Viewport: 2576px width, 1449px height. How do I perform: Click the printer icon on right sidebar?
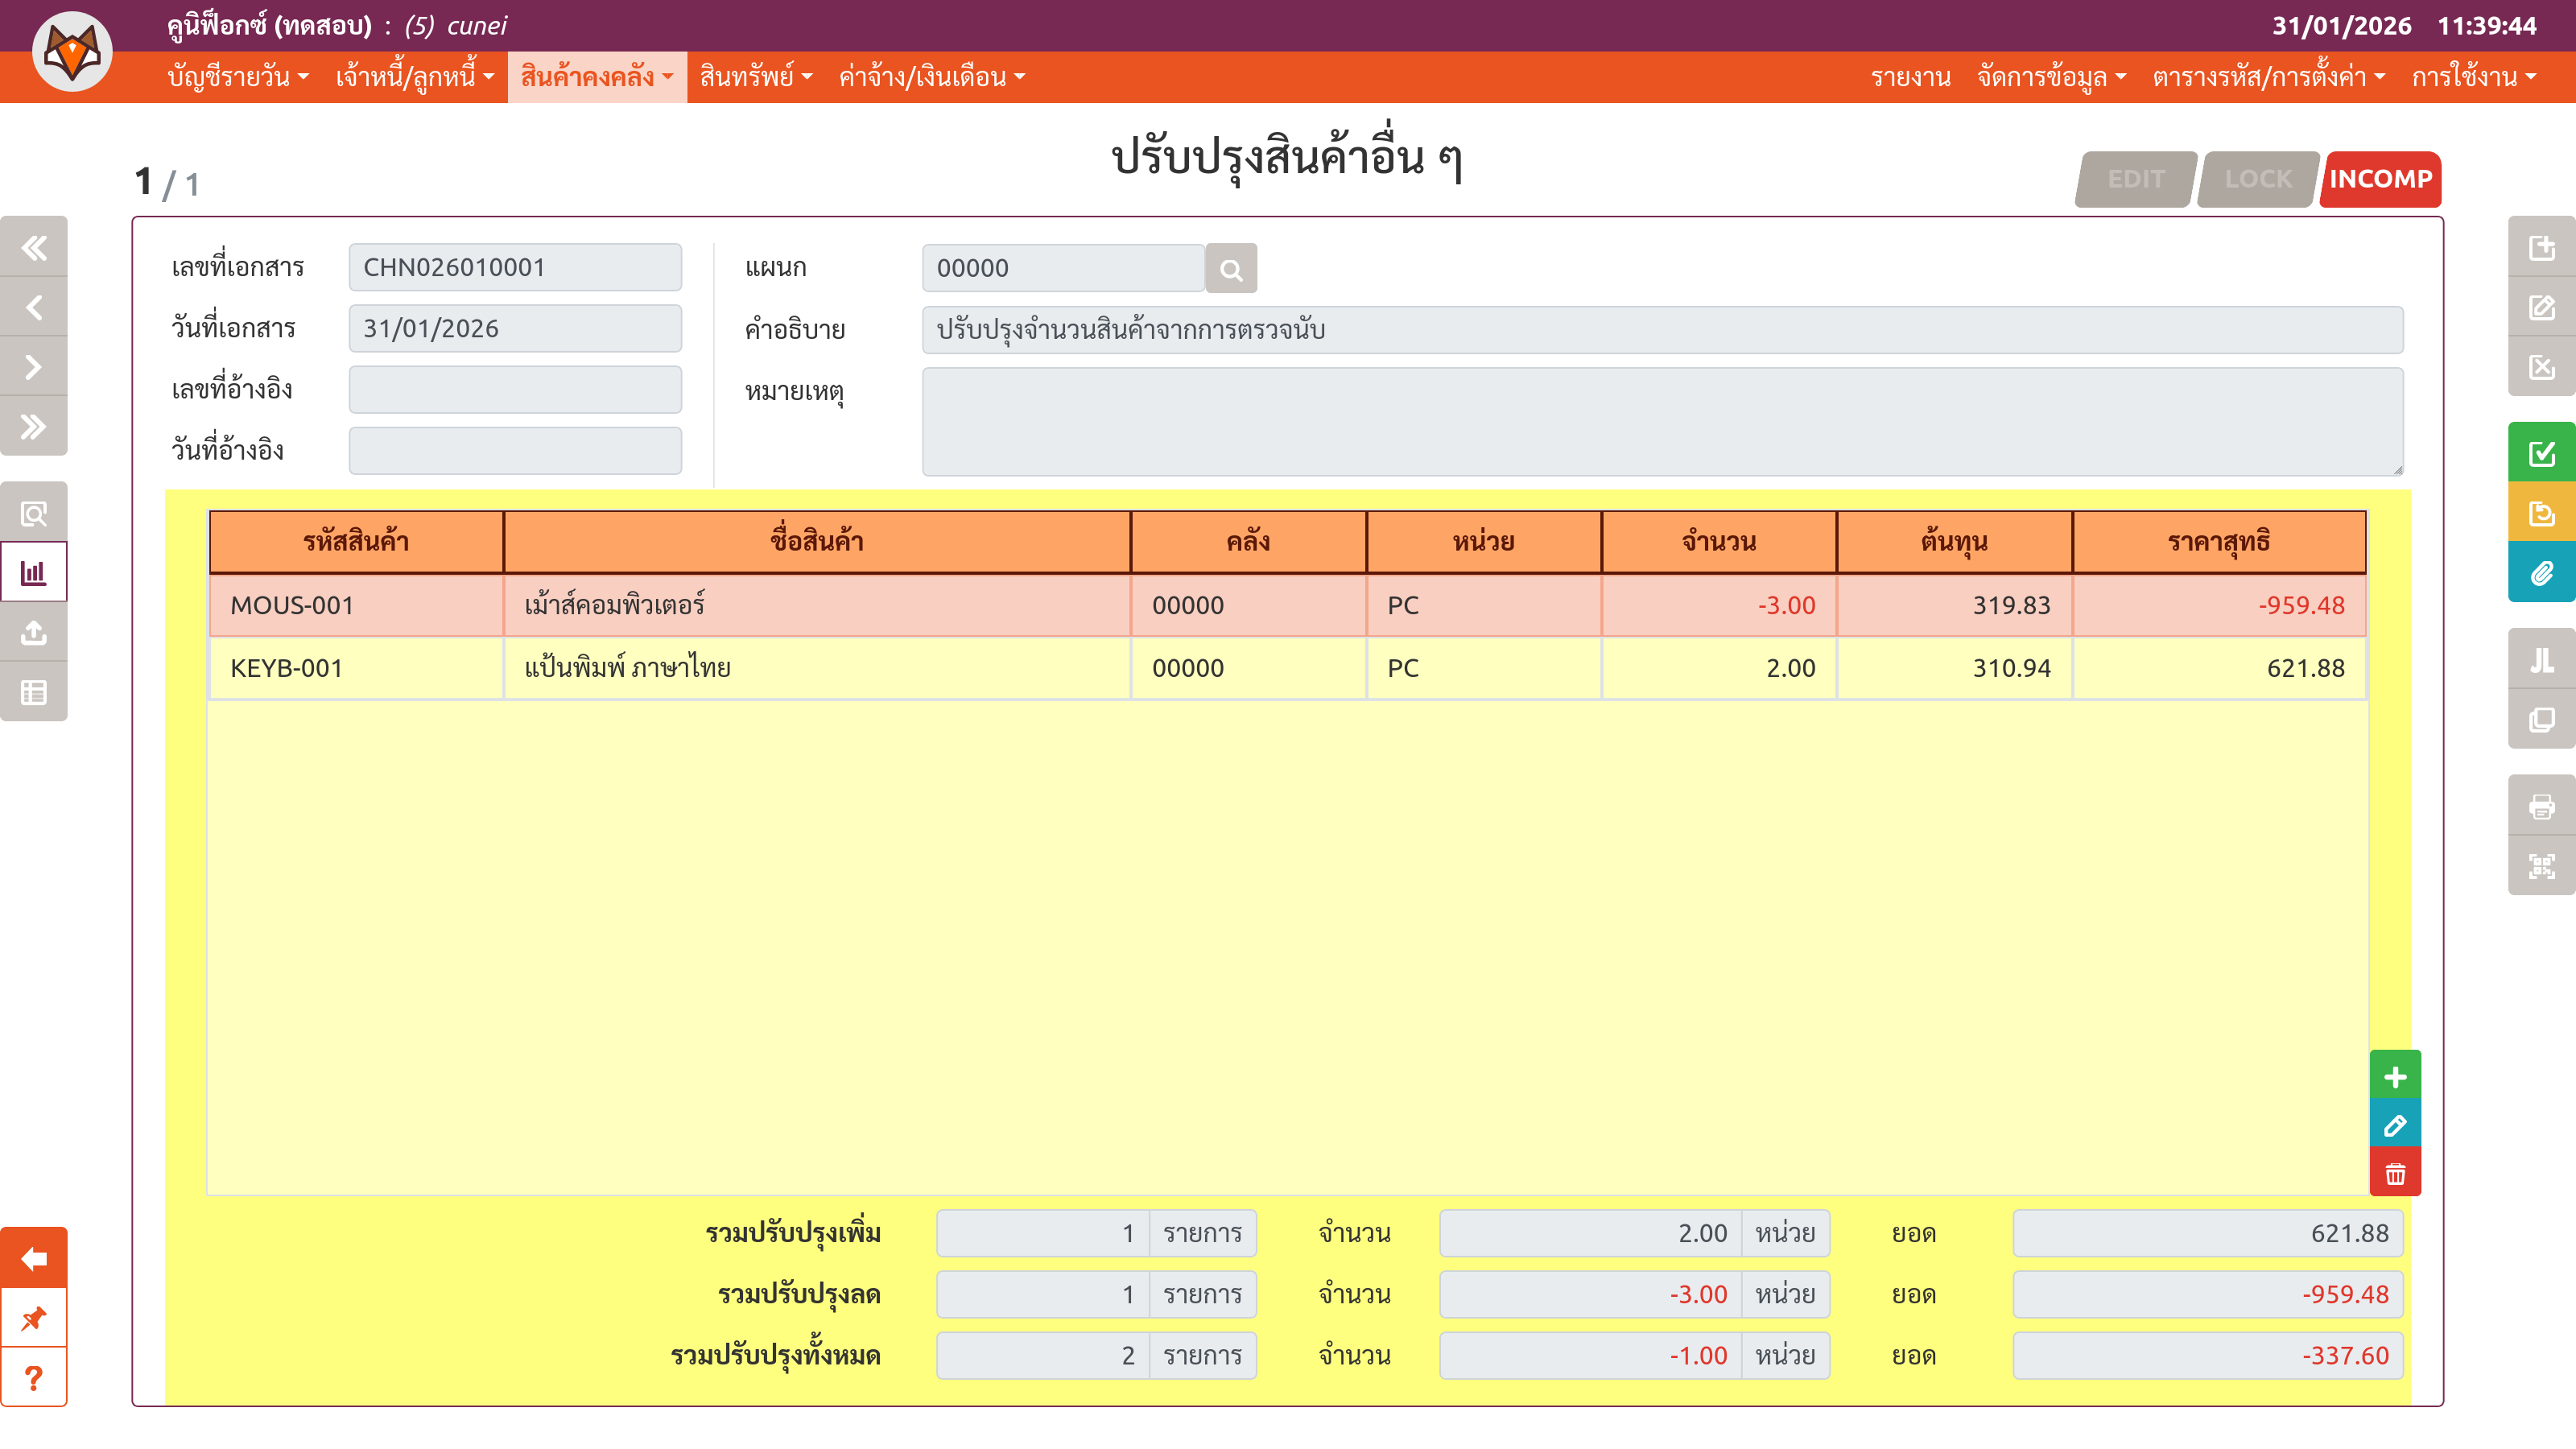(x=2540, y=805)
